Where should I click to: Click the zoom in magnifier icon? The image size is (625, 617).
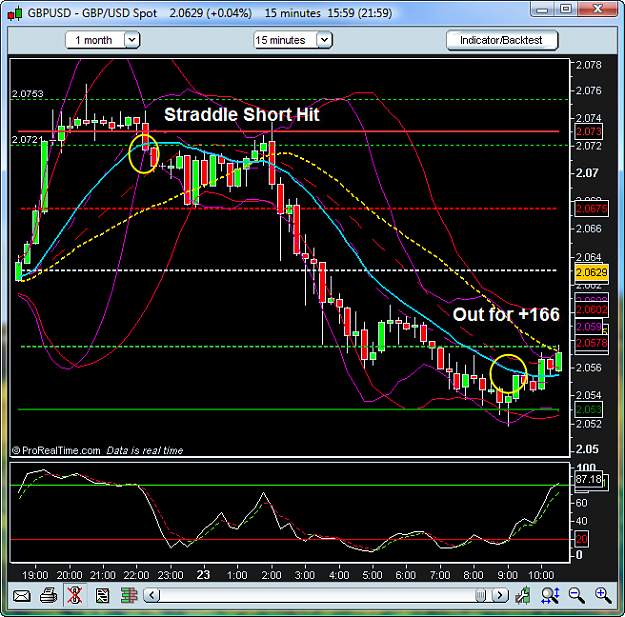[x=603, y=595]
